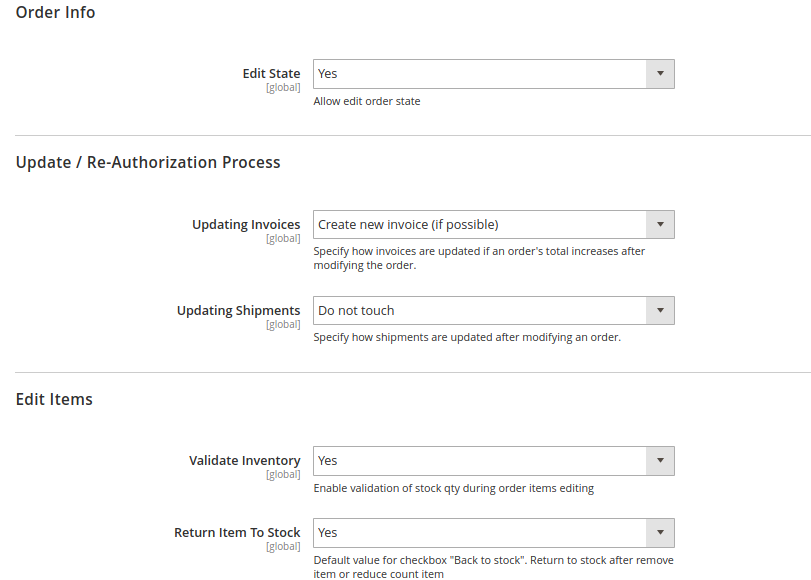Open the Updating Invoices select box
Image resolution: width=811 pixels, height=580 pixels.
coord(493,225)
